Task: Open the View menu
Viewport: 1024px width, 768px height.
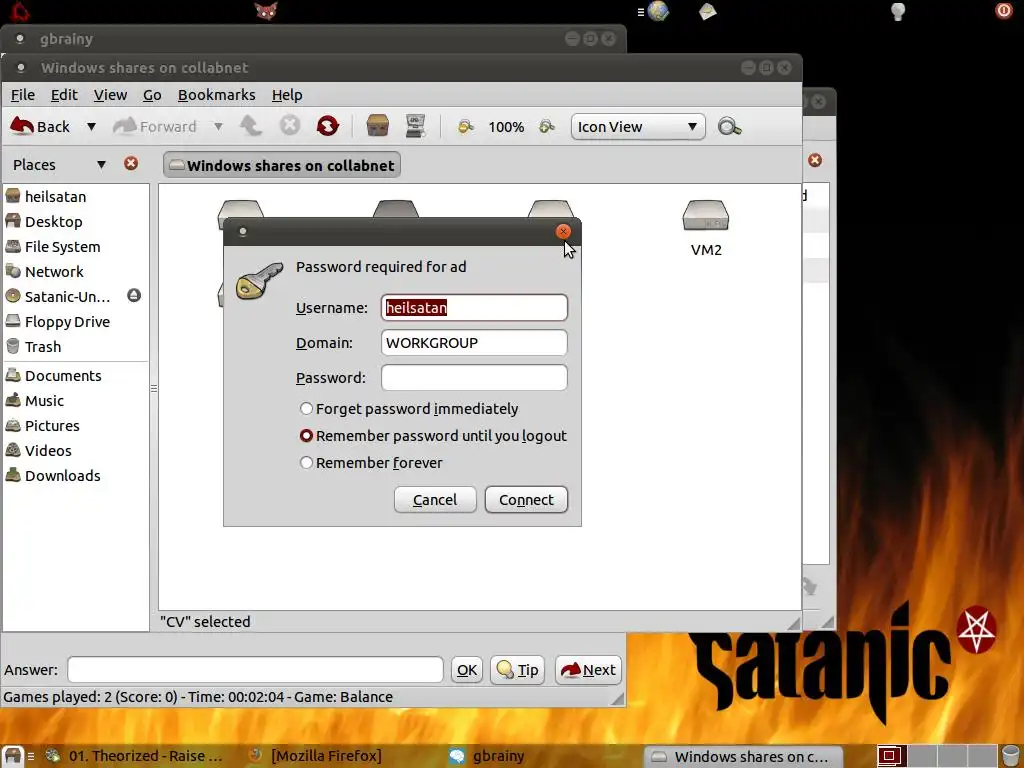Action: point(110,95)
